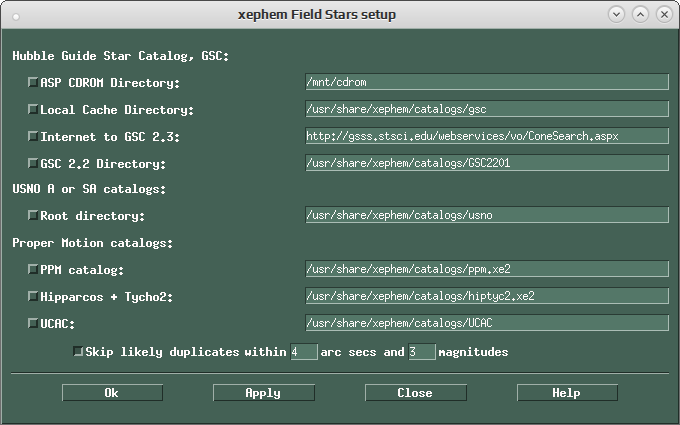Toggle the PPM catalog checkbox

(x=33, y=269)
